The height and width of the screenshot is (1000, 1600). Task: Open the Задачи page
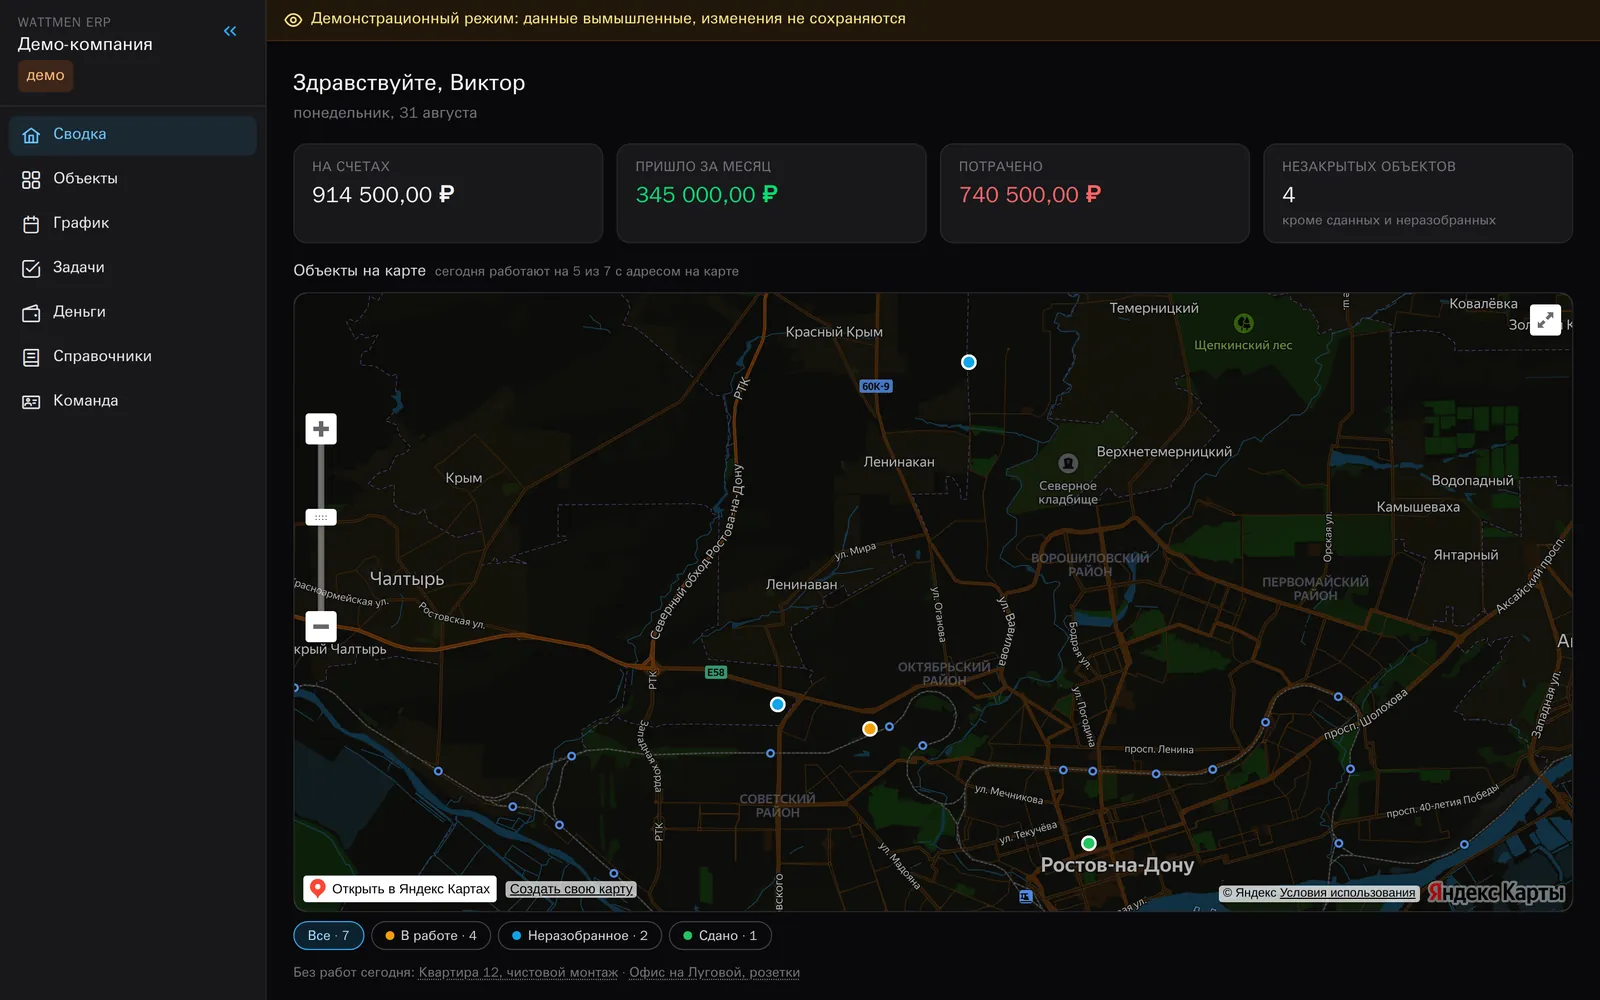coord(133,268)
